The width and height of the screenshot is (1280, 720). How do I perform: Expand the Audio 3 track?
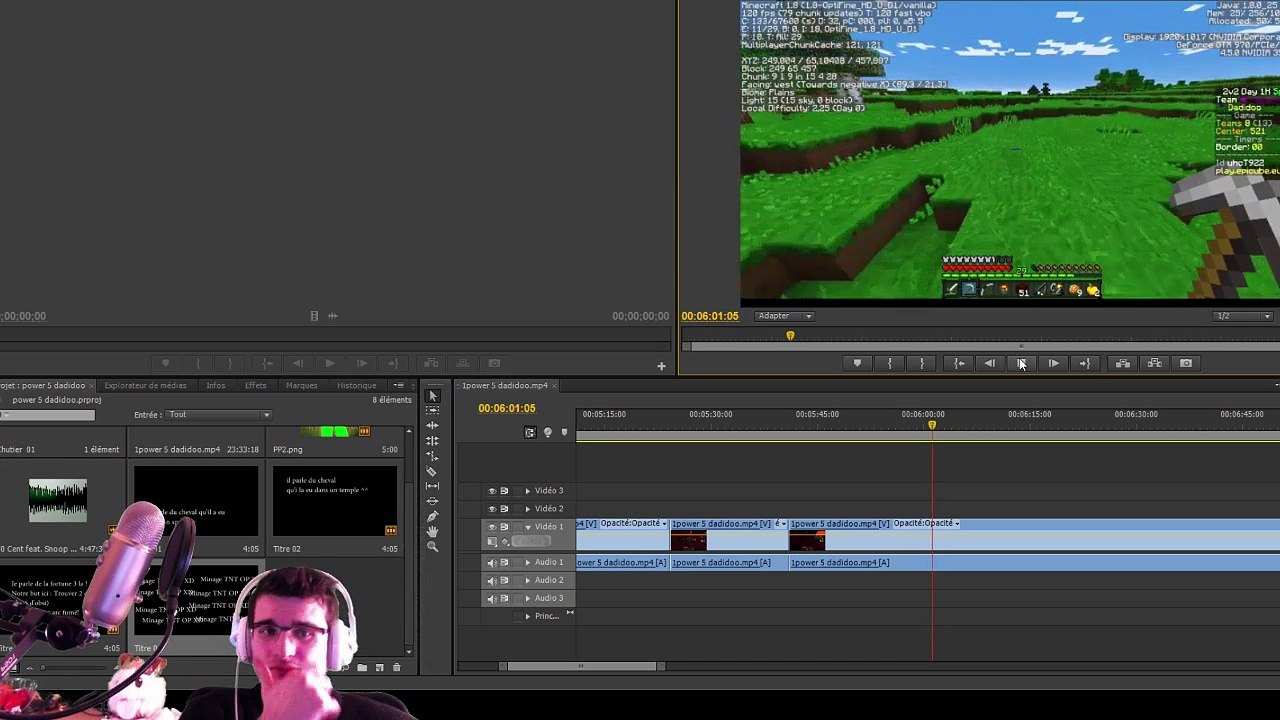528,599
